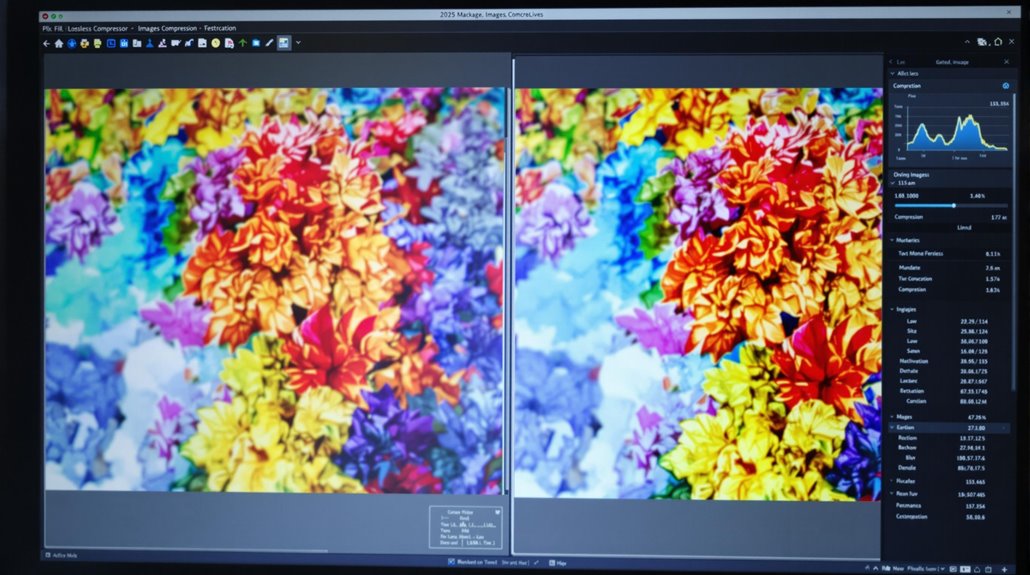This screenshot has height=575, width=1030.
Task: Expand the Ficcafer section
Action: (x=892, y=481)
